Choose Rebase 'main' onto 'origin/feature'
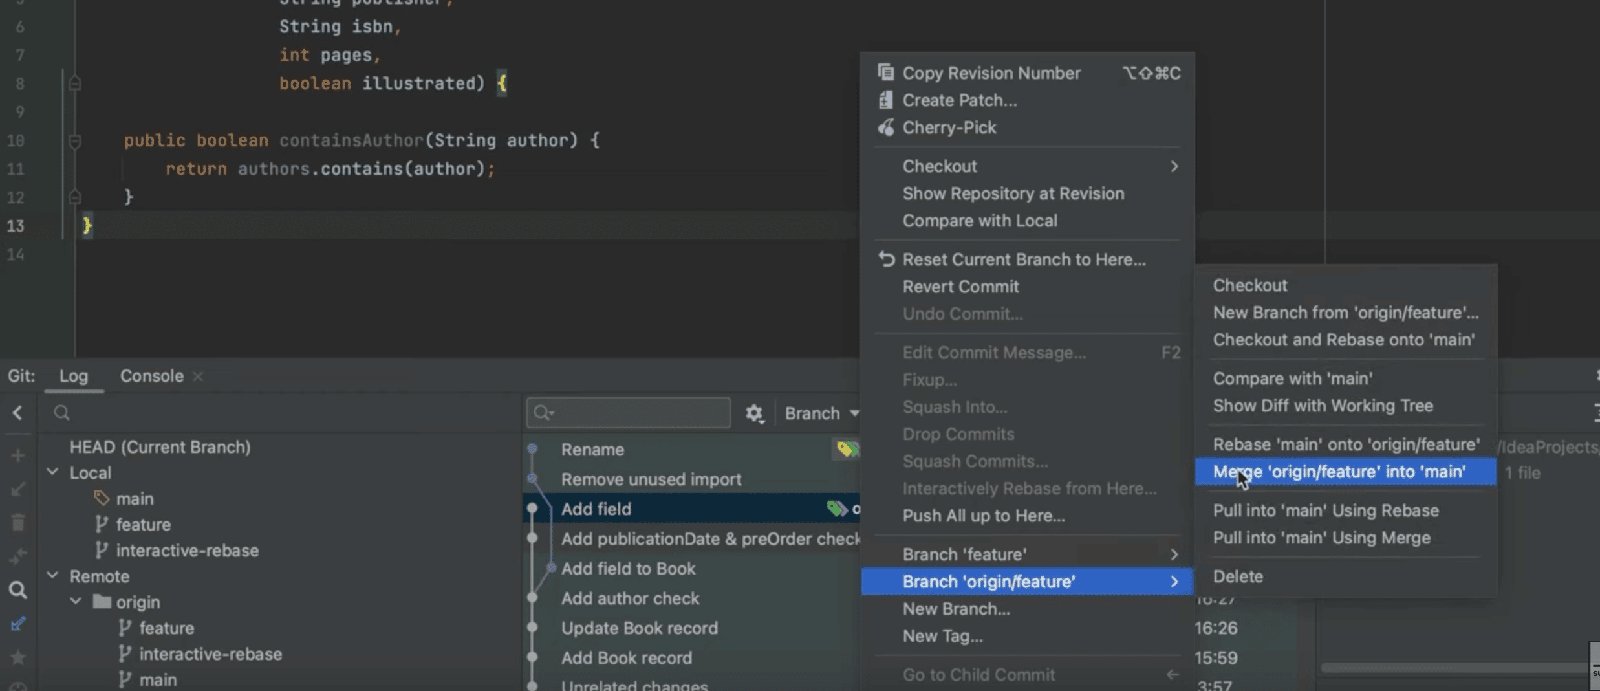Image resolution: width=1600 pixels, height=691 pixels. click(x=1346, y=444)
